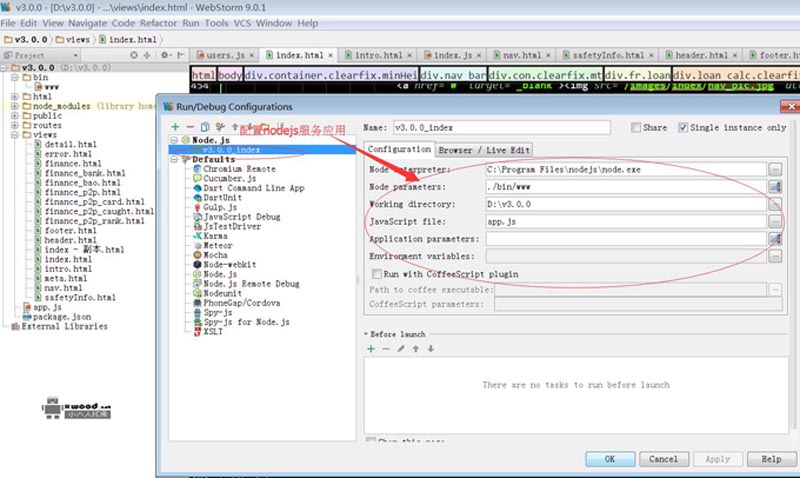Open the Navigate menu
The width and height of the screenshot is (800, 478).
(x=87, y=23)
